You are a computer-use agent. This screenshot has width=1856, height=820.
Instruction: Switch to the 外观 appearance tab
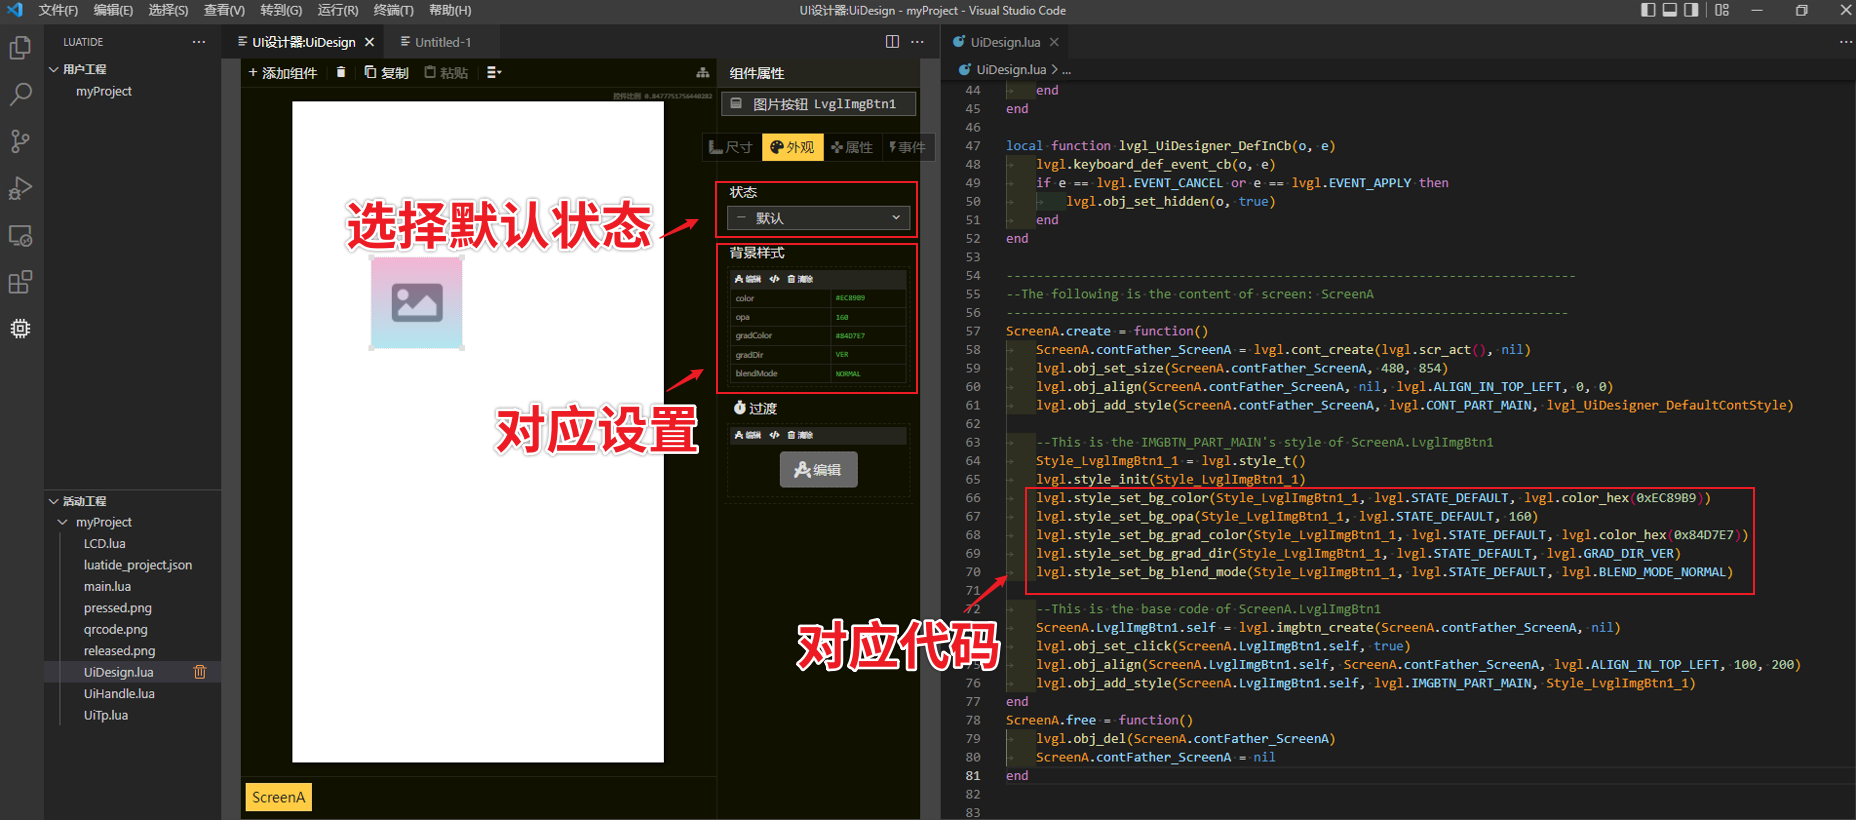(792, 147)
